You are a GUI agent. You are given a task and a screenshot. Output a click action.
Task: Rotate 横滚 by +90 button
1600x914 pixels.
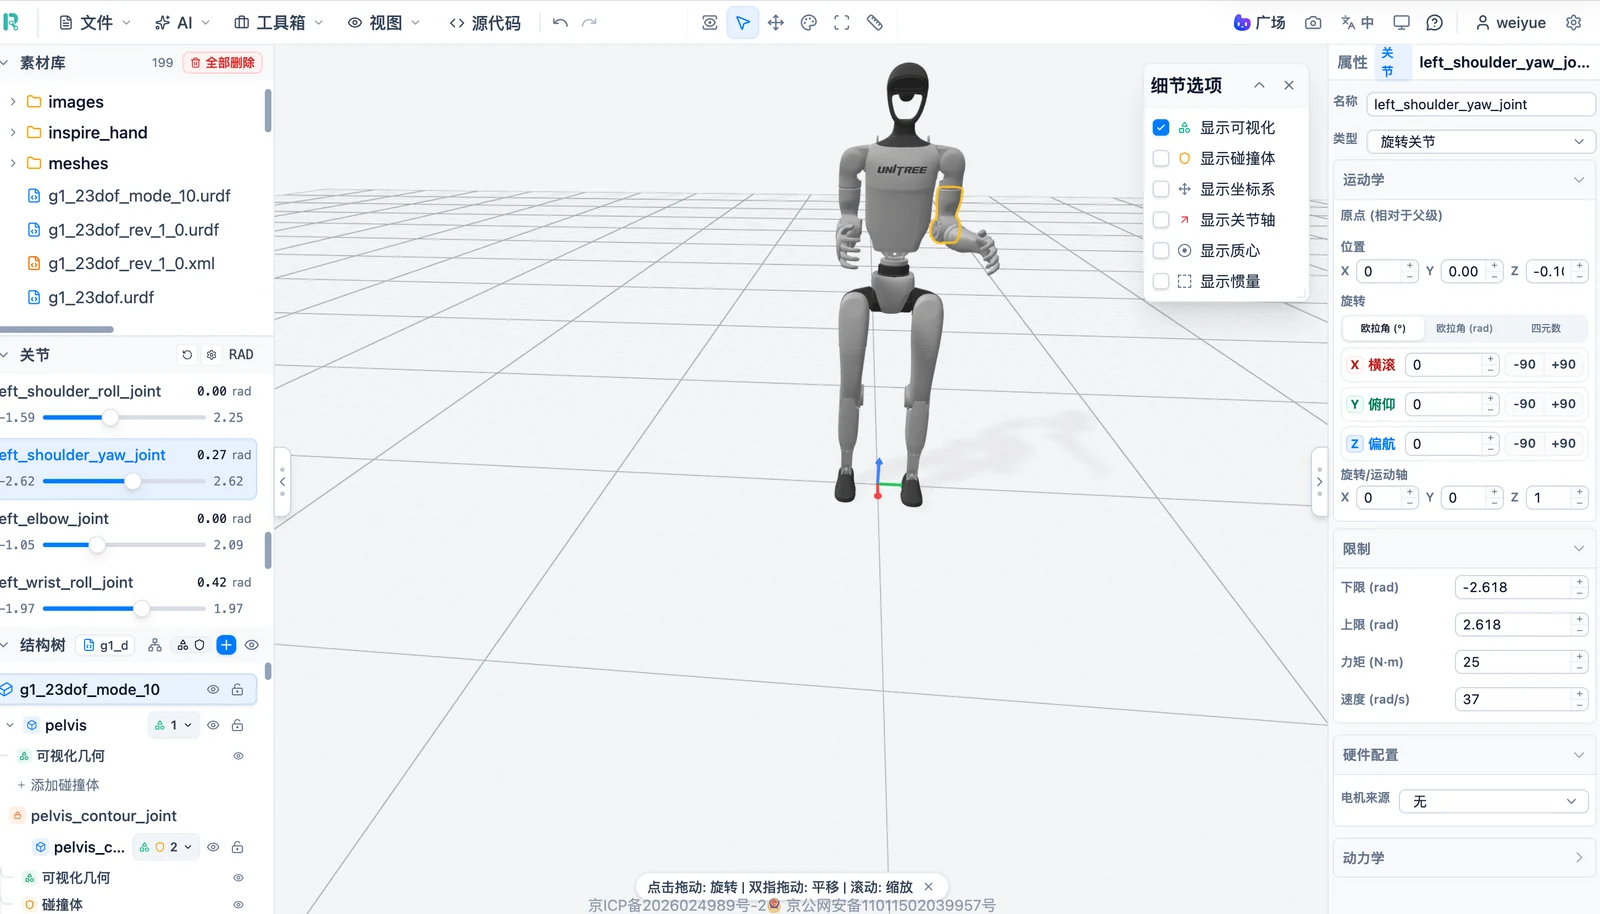(1563, 364)
